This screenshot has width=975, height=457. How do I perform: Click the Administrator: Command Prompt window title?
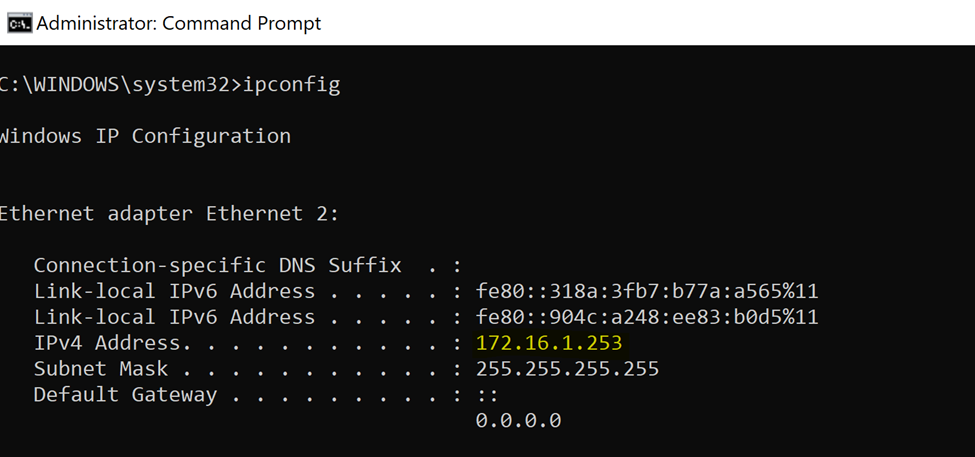(x=179, y=24)
